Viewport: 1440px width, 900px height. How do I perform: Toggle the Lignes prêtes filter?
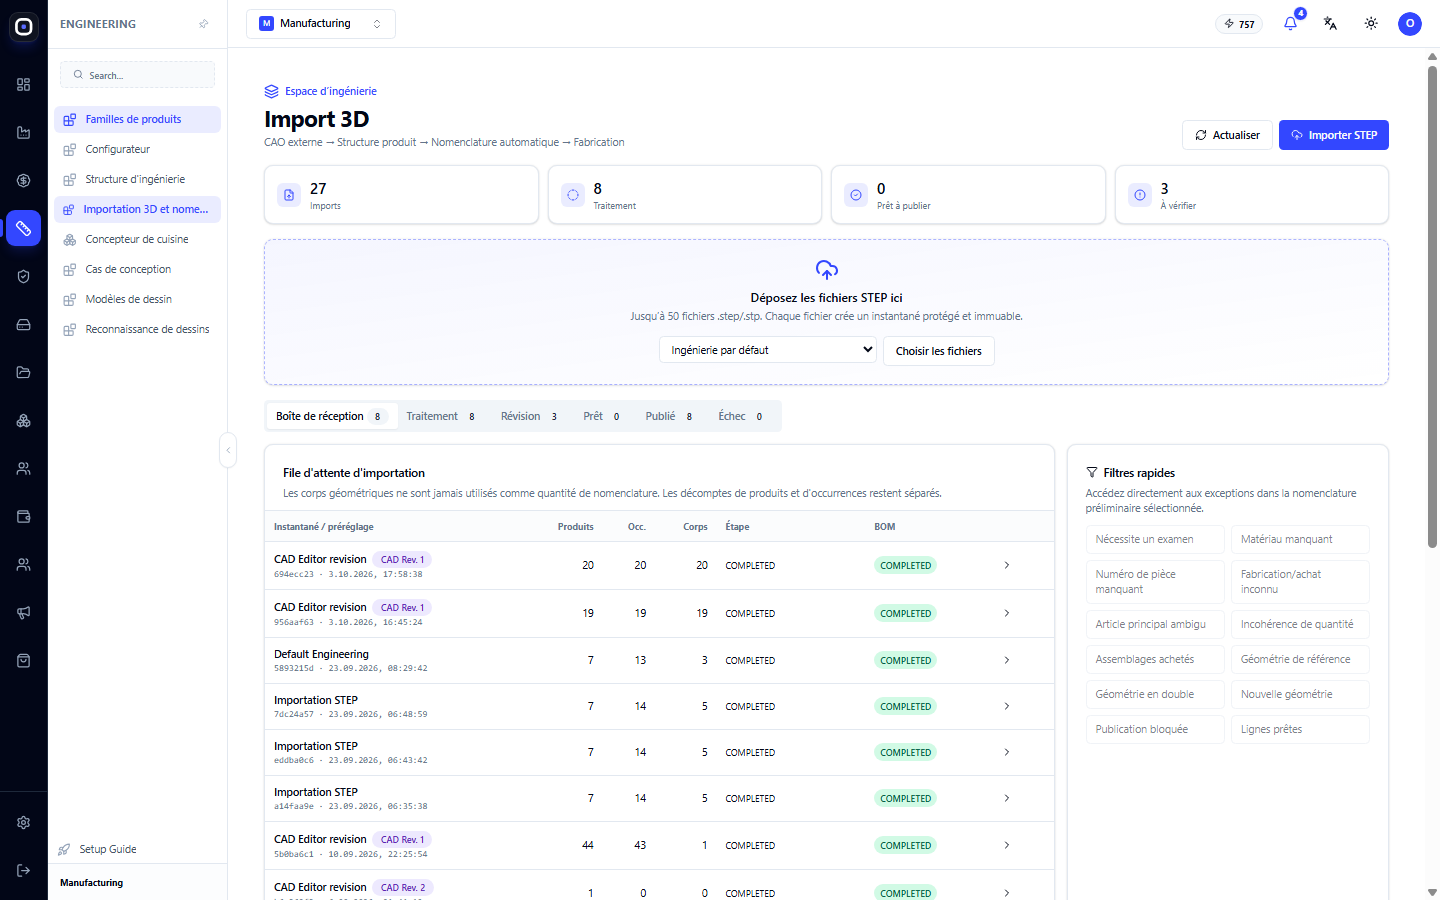1300,730
